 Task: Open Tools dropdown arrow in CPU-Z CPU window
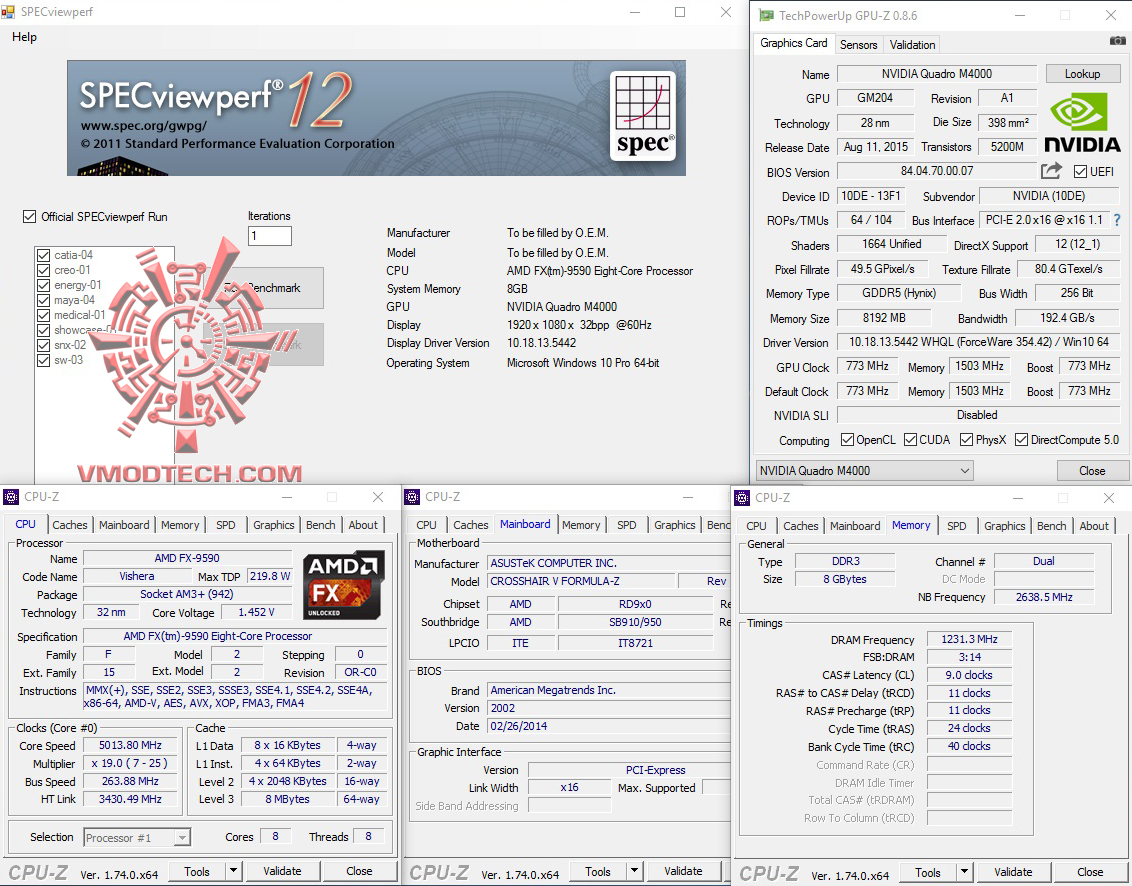tap(233, 871)
